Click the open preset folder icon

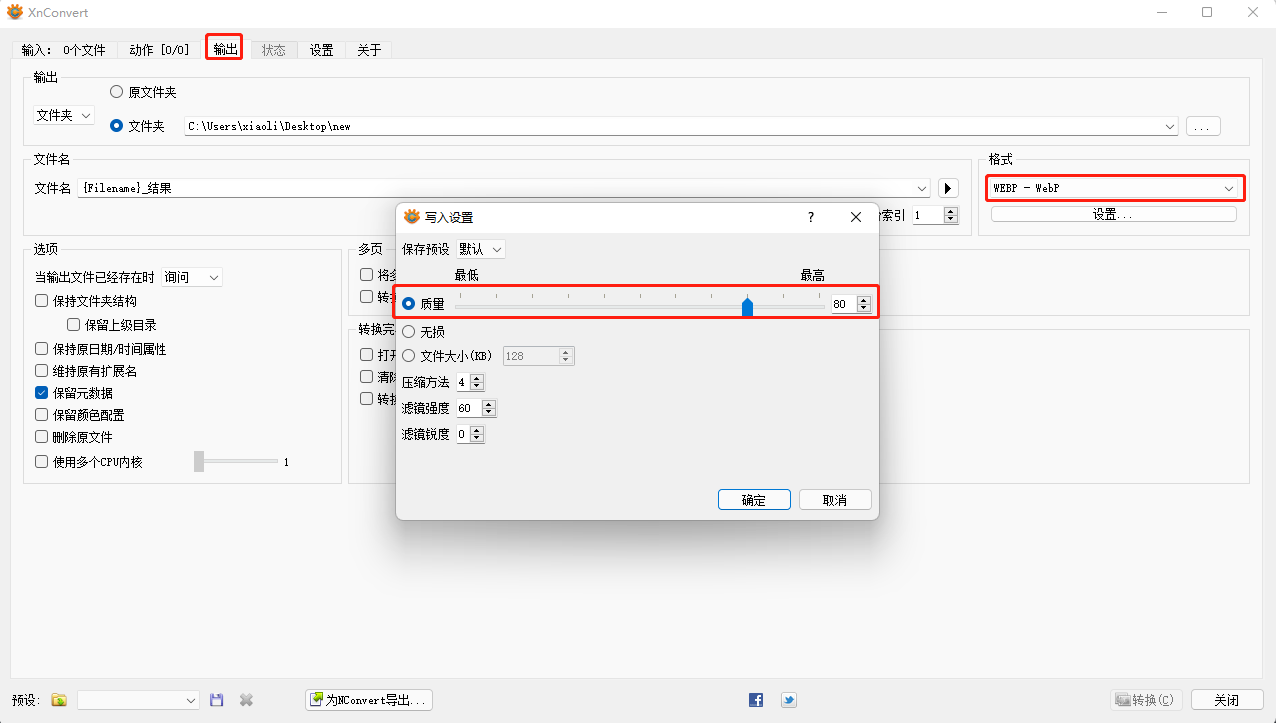pyautogui.click(x=59, y=700)
